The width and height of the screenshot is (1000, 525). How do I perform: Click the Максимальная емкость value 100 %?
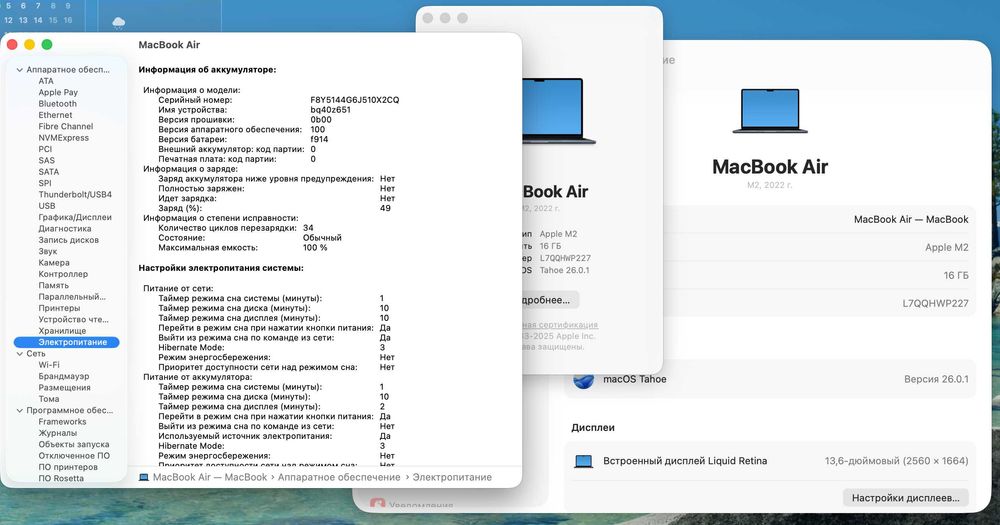pyautogui.click(x=315, y=248)
